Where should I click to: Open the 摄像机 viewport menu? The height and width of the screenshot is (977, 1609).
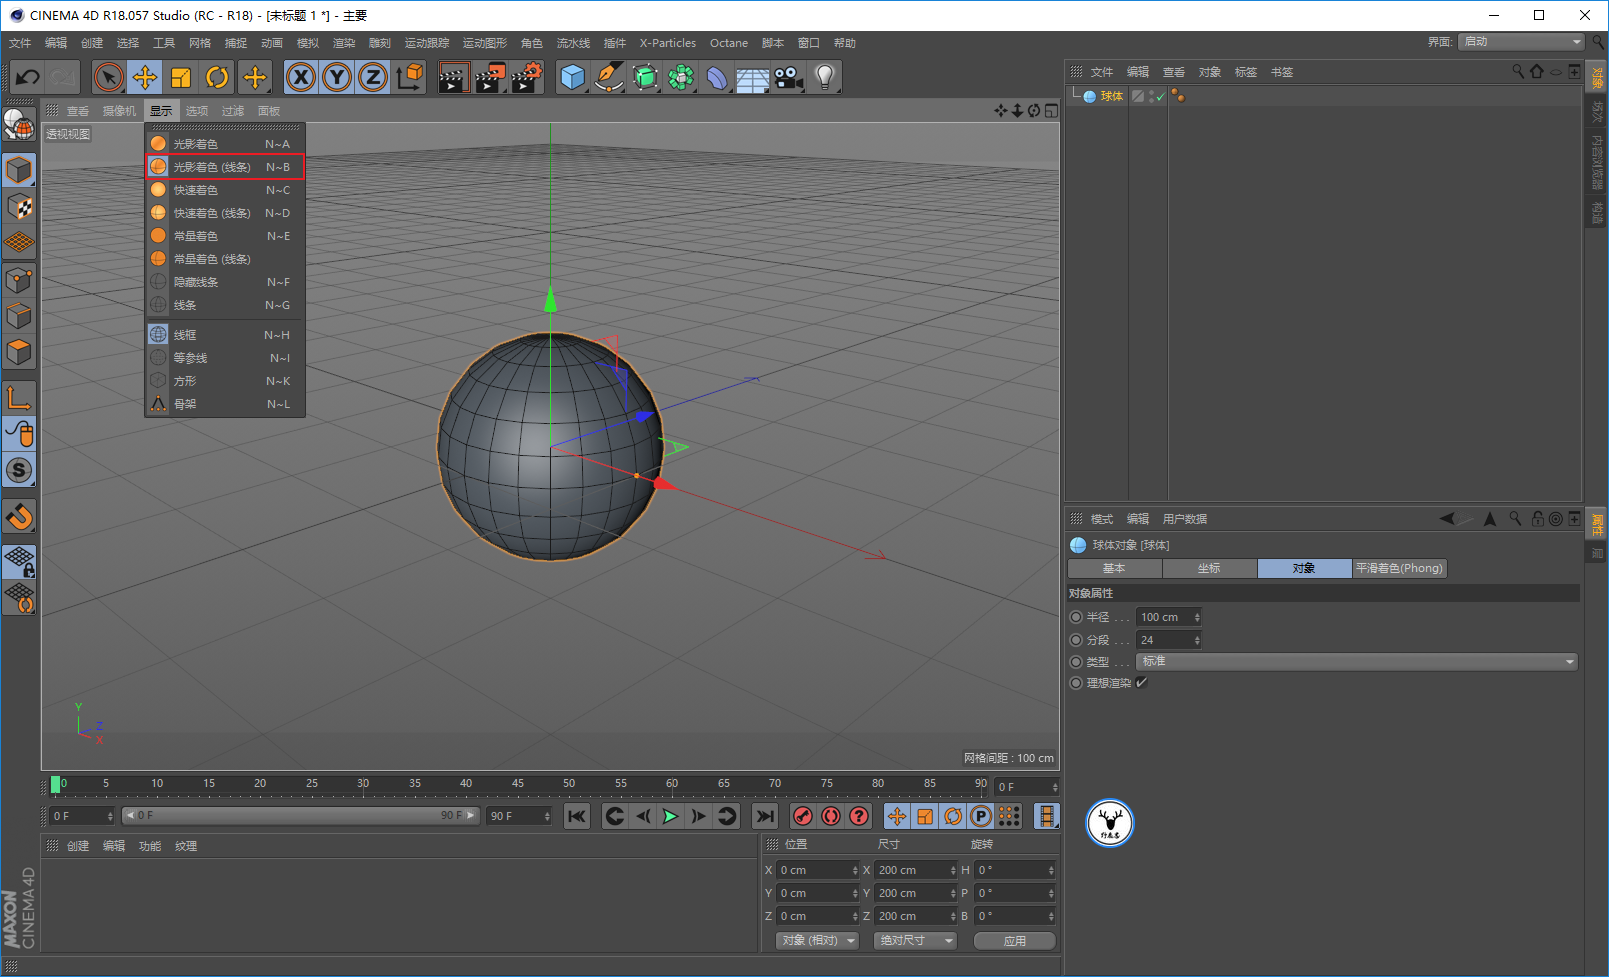[x=119, y=111]
